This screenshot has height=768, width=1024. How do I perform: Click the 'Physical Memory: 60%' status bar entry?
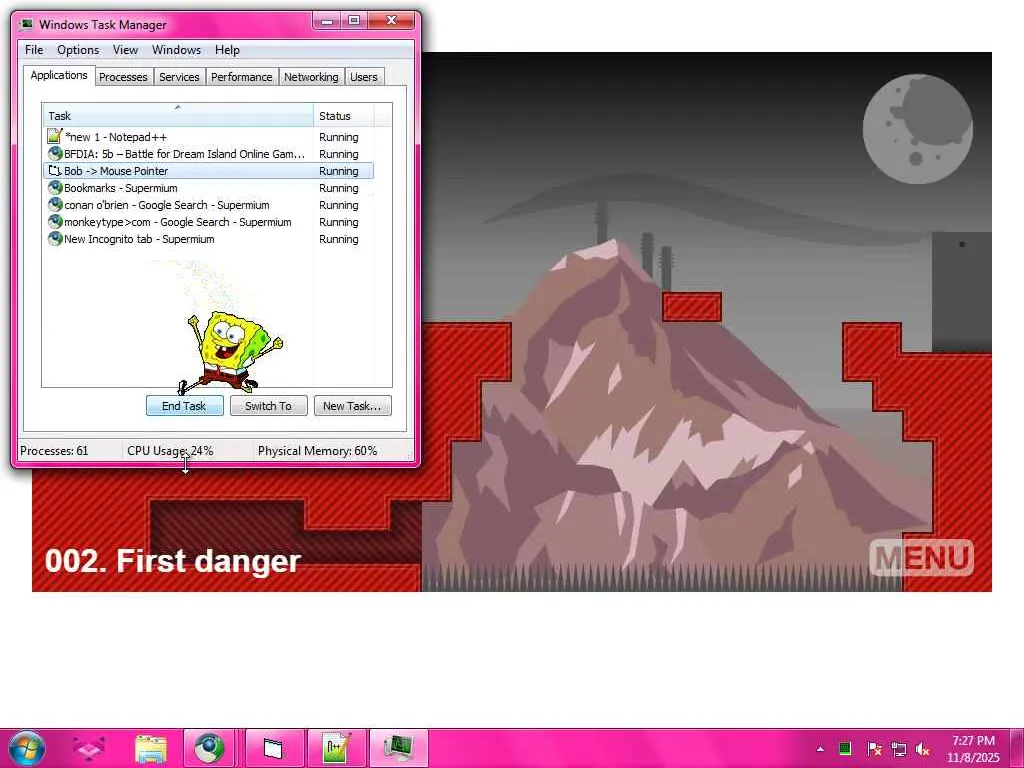coord(317,451)
